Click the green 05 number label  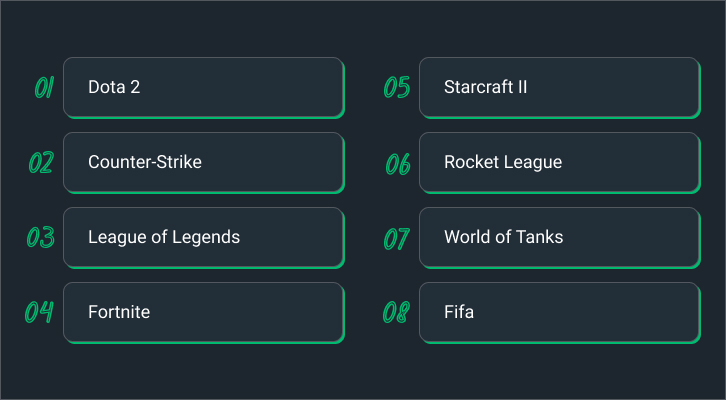click(x=397, y=87)
